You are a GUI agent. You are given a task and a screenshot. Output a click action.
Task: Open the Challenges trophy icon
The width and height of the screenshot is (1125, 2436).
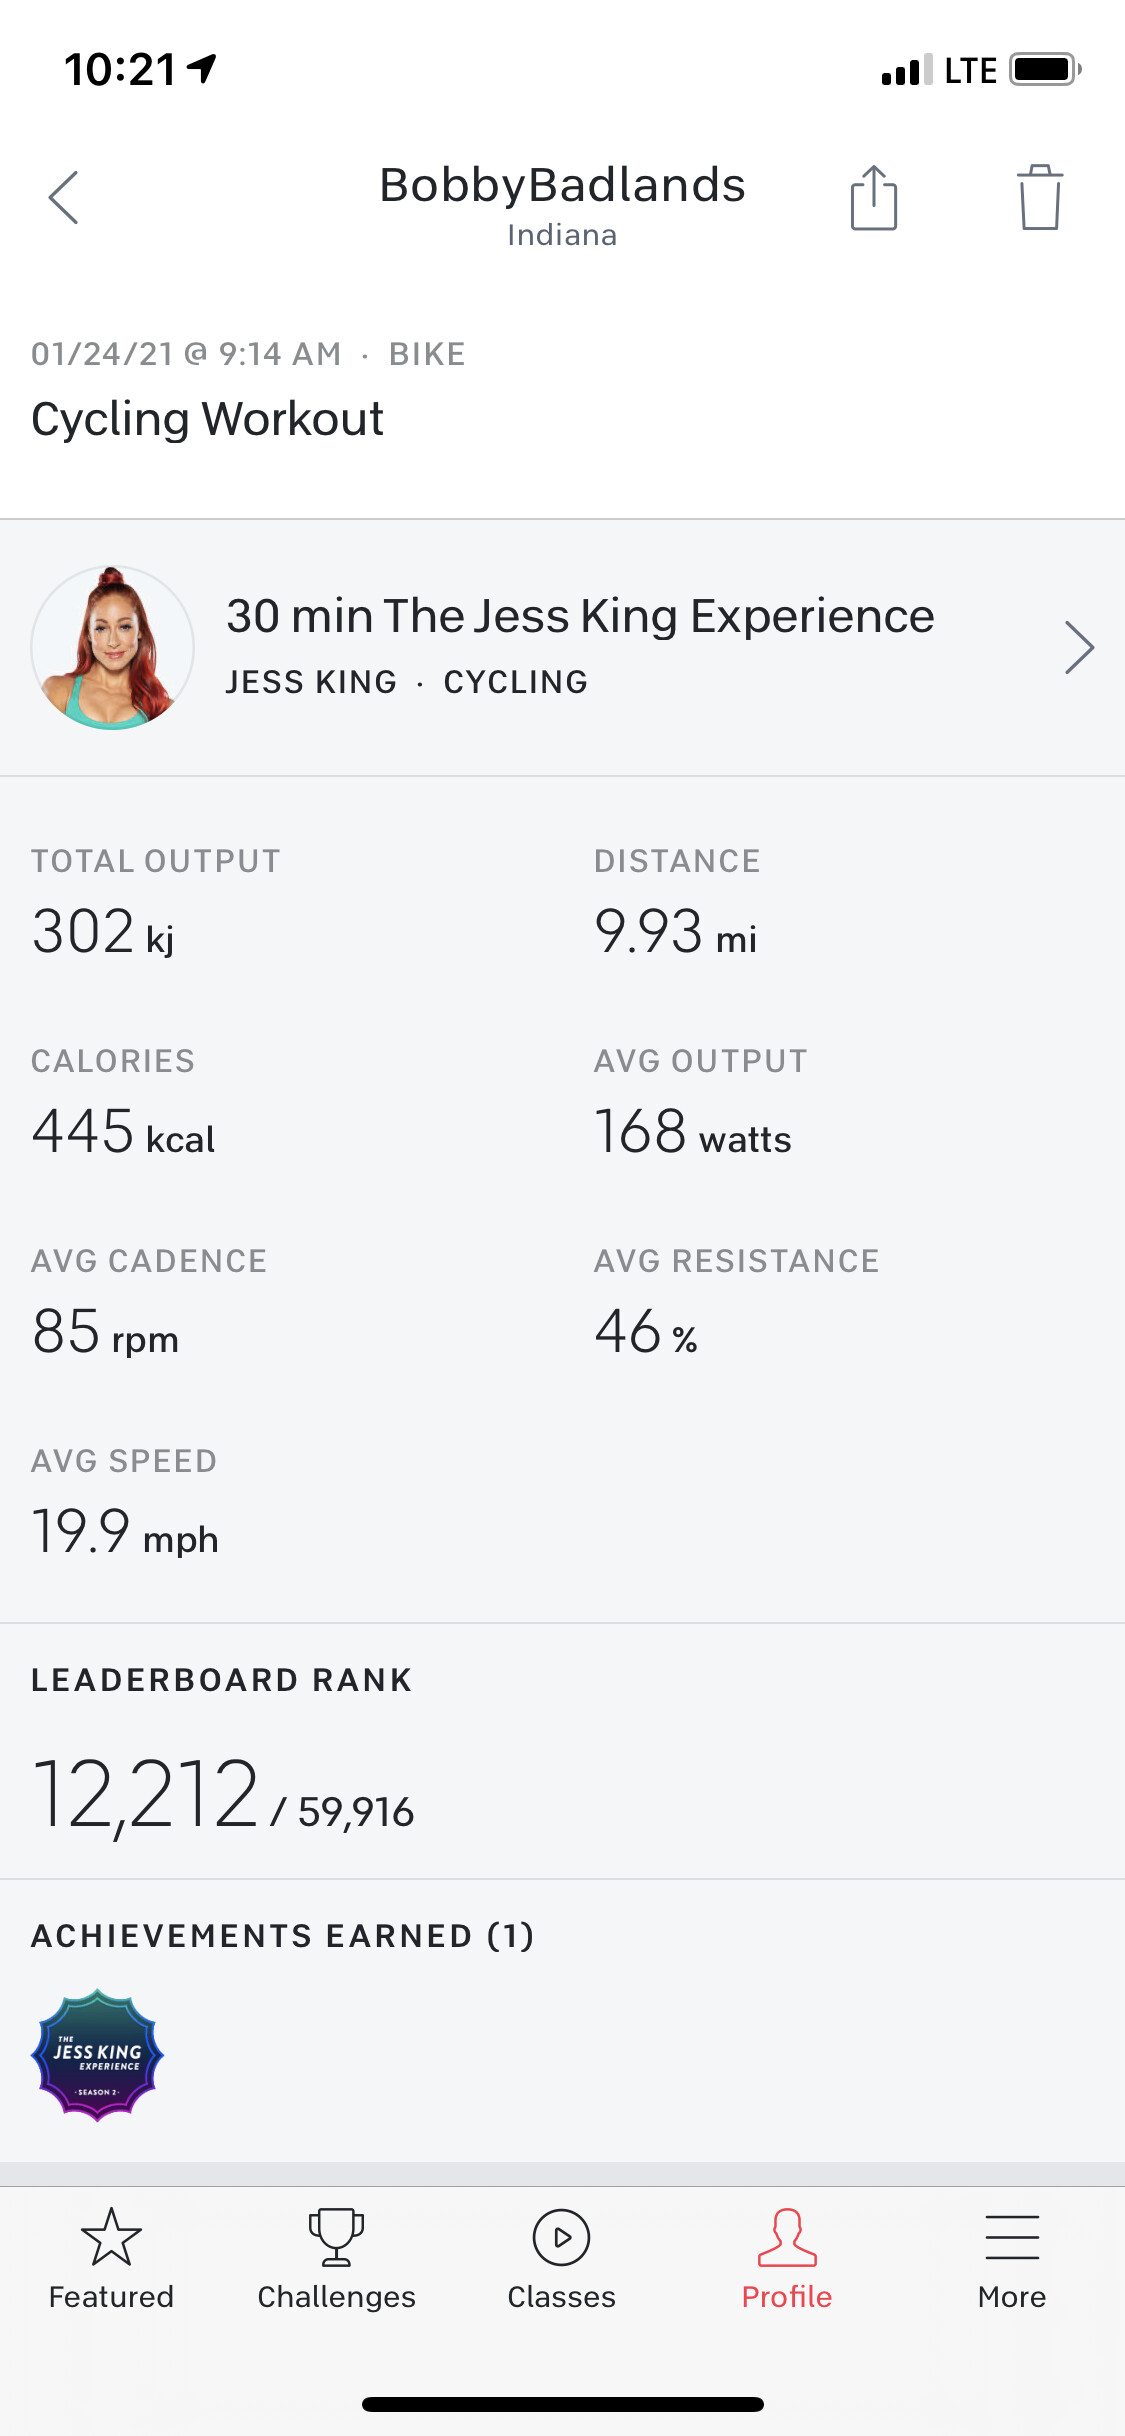(336, 2238)
